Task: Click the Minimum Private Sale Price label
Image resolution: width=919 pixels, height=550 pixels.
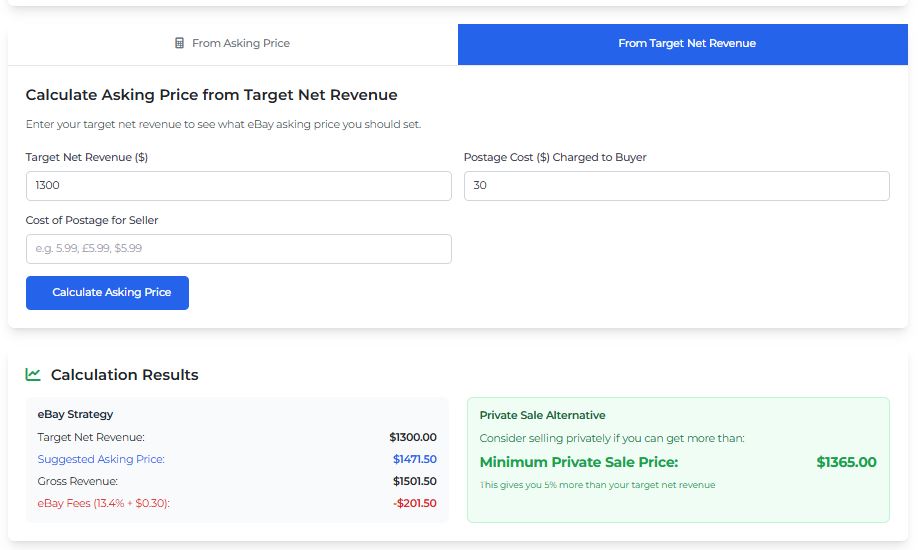Action: point(579,462)
